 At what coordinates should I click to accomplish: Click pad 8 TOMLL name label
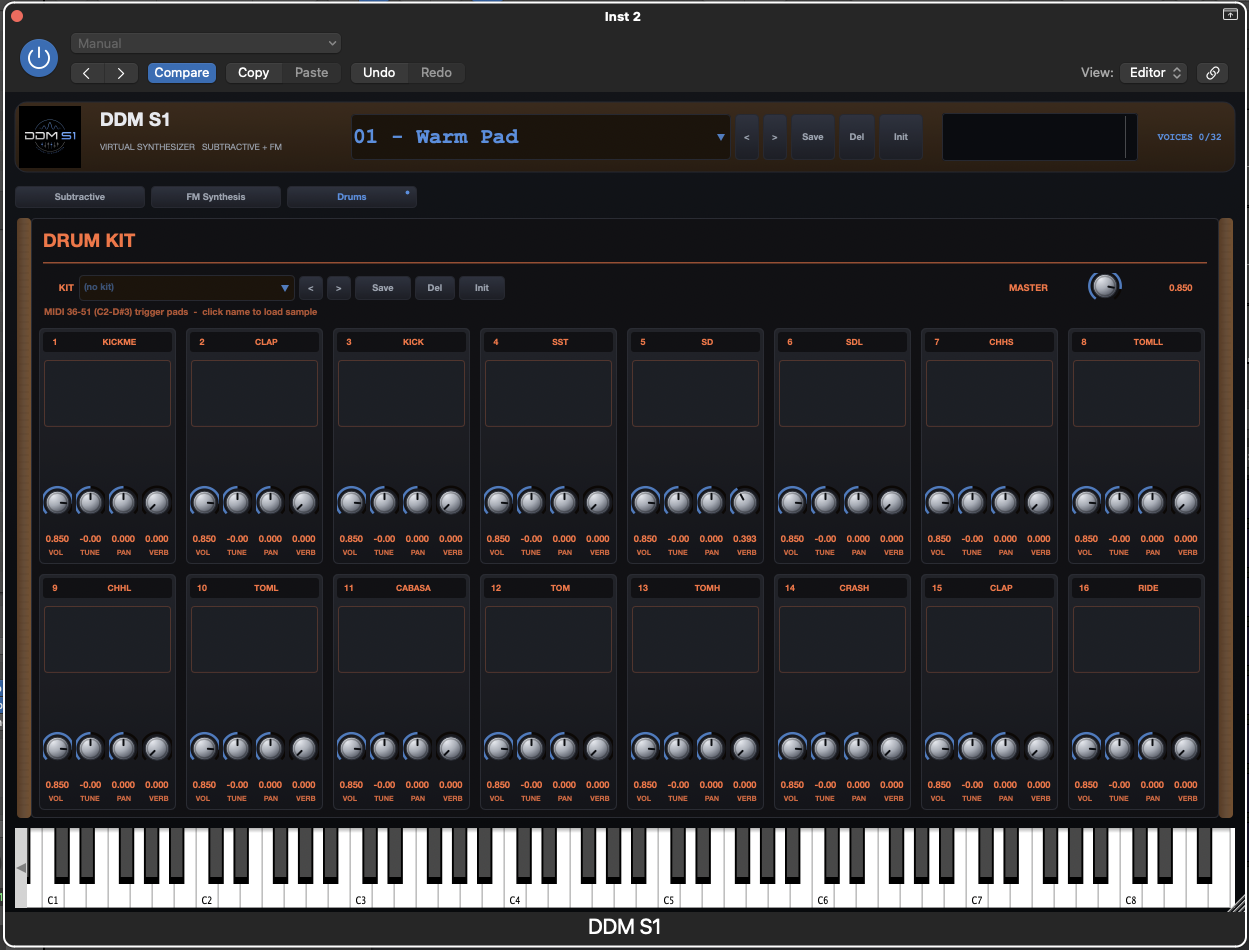1148,342
